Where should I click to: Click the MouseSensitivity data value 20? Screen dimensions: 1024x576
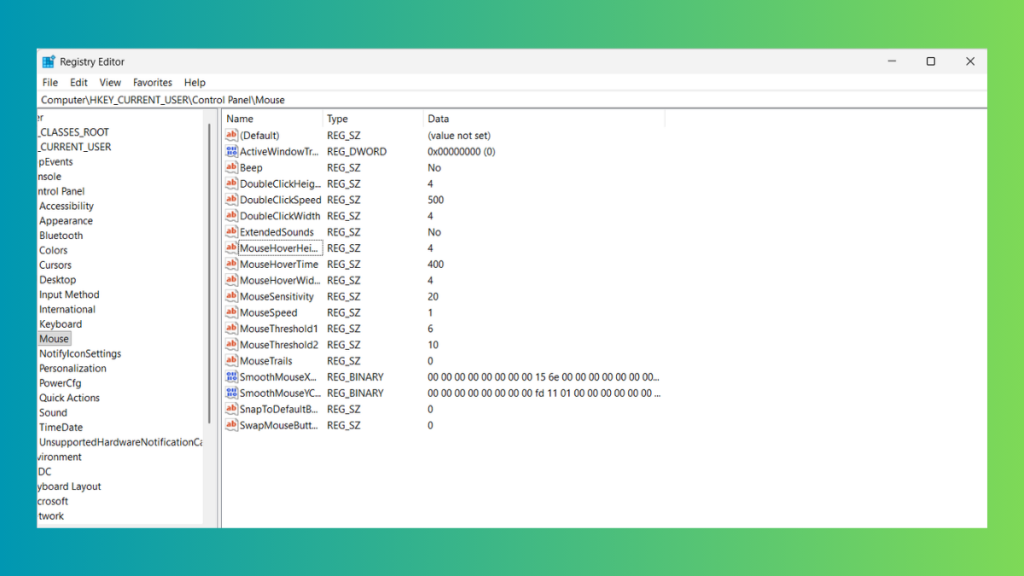point(433,296)
